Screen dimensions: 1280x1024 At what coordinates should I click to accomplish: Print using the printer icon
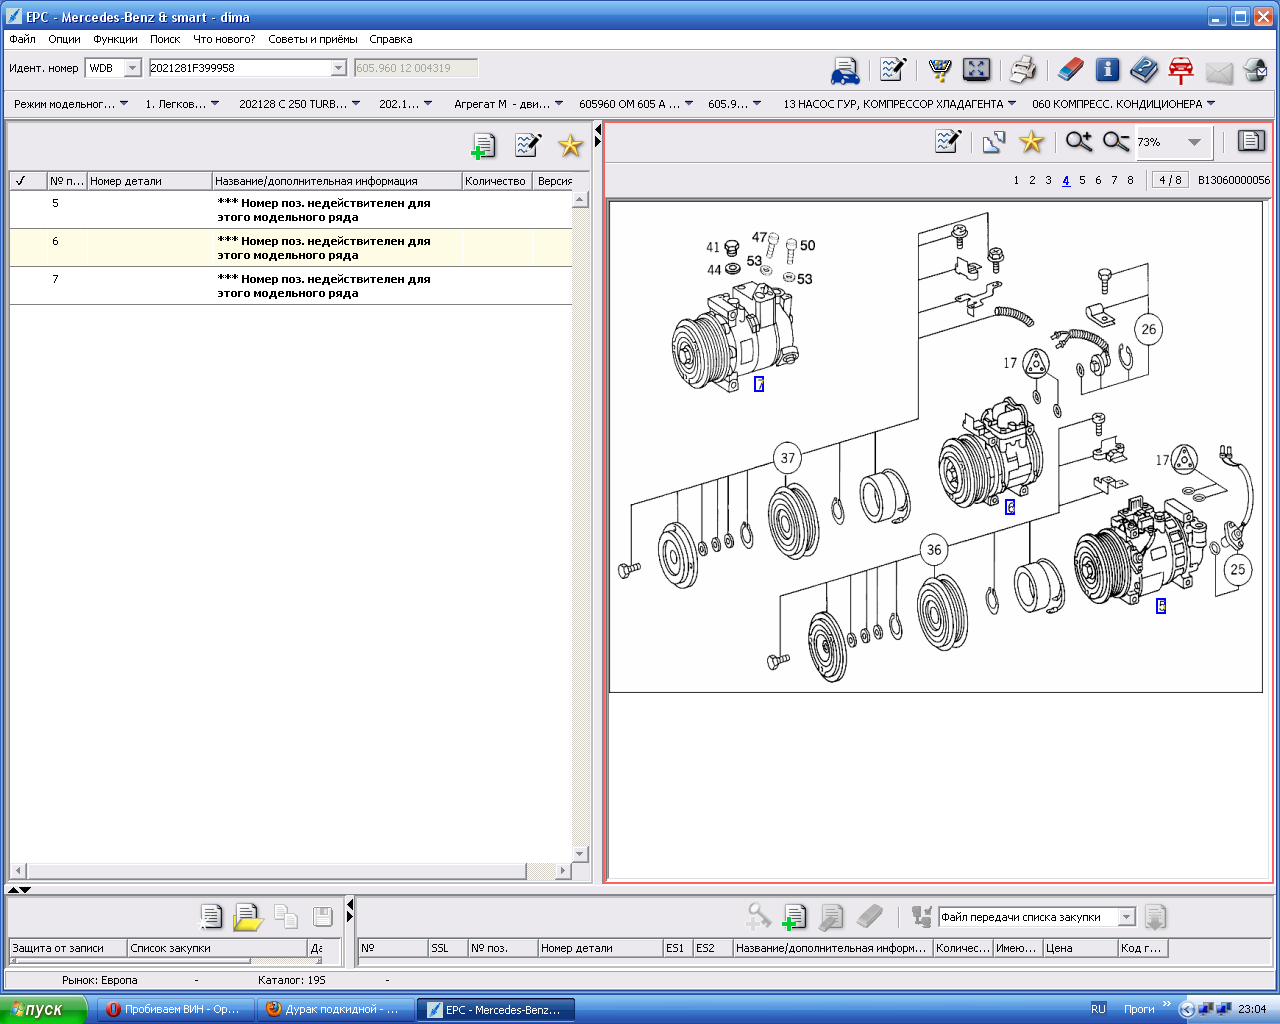[1023, 69]
